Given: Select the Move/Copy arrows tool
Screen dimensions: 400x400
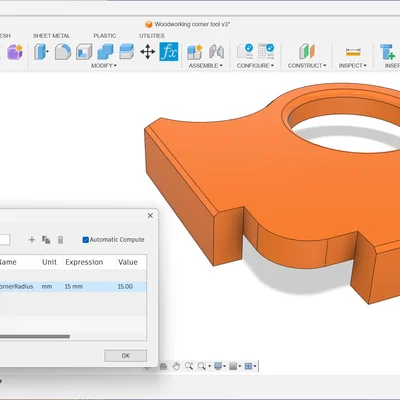Looking at the screenshot, I should tap(147, 52).
